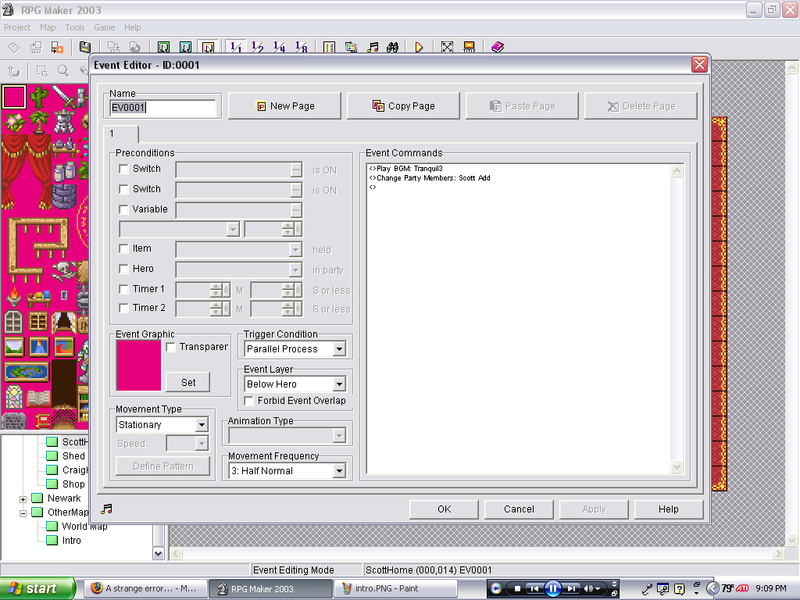Image resolution: width=800 pixels, height=600 pixels.
Task: Open the Trigger Condition dropdown
Action: [x=339, y=349]
